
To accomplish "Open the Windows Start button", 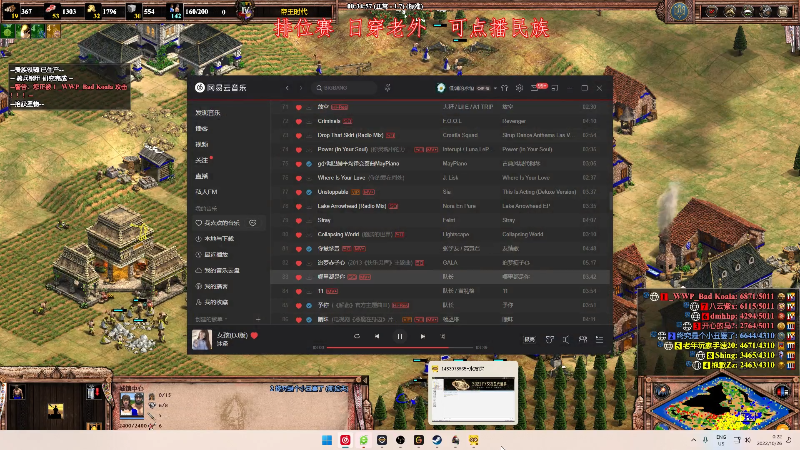I will 327,440.
